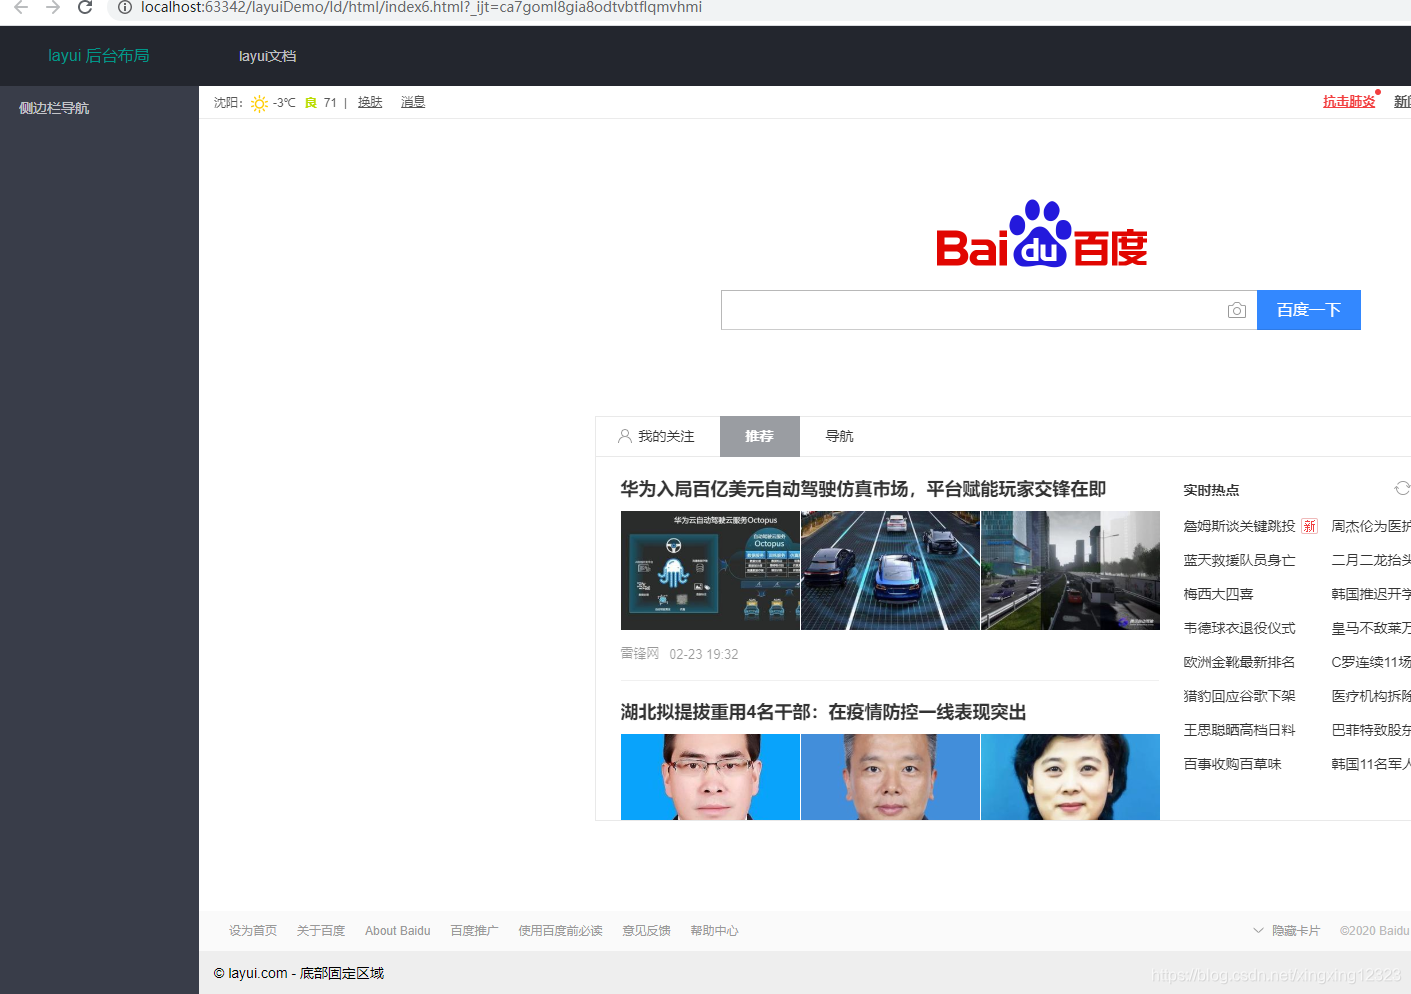Reload the page with refresh icon

point(85,7)
